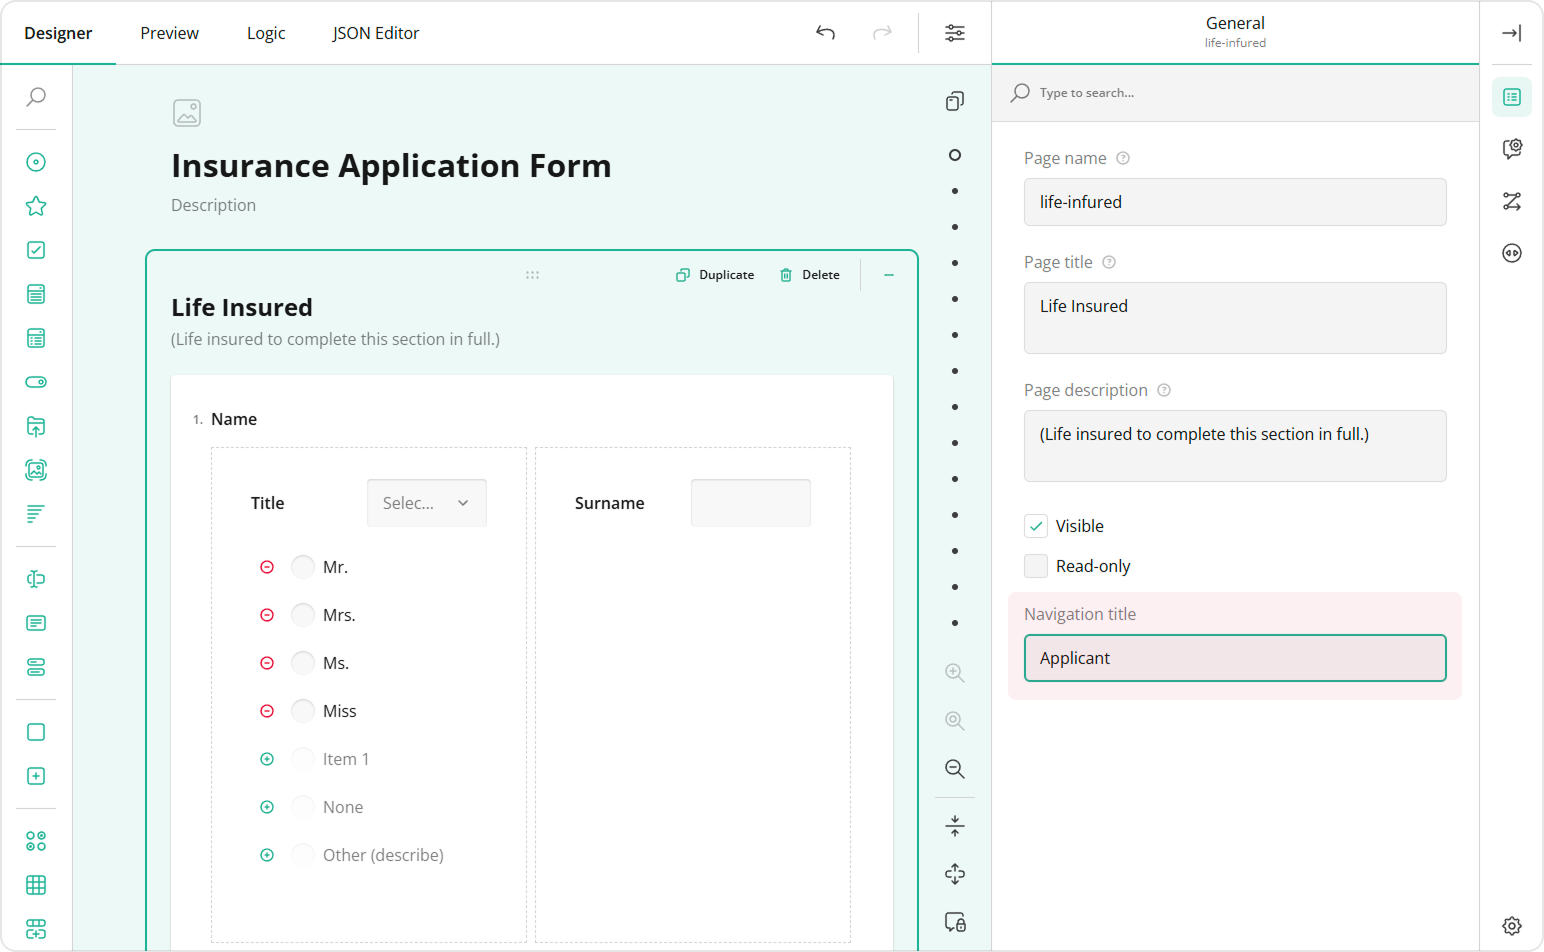Click the Delete page button
Screen dimensions: 1544x952
810,275
